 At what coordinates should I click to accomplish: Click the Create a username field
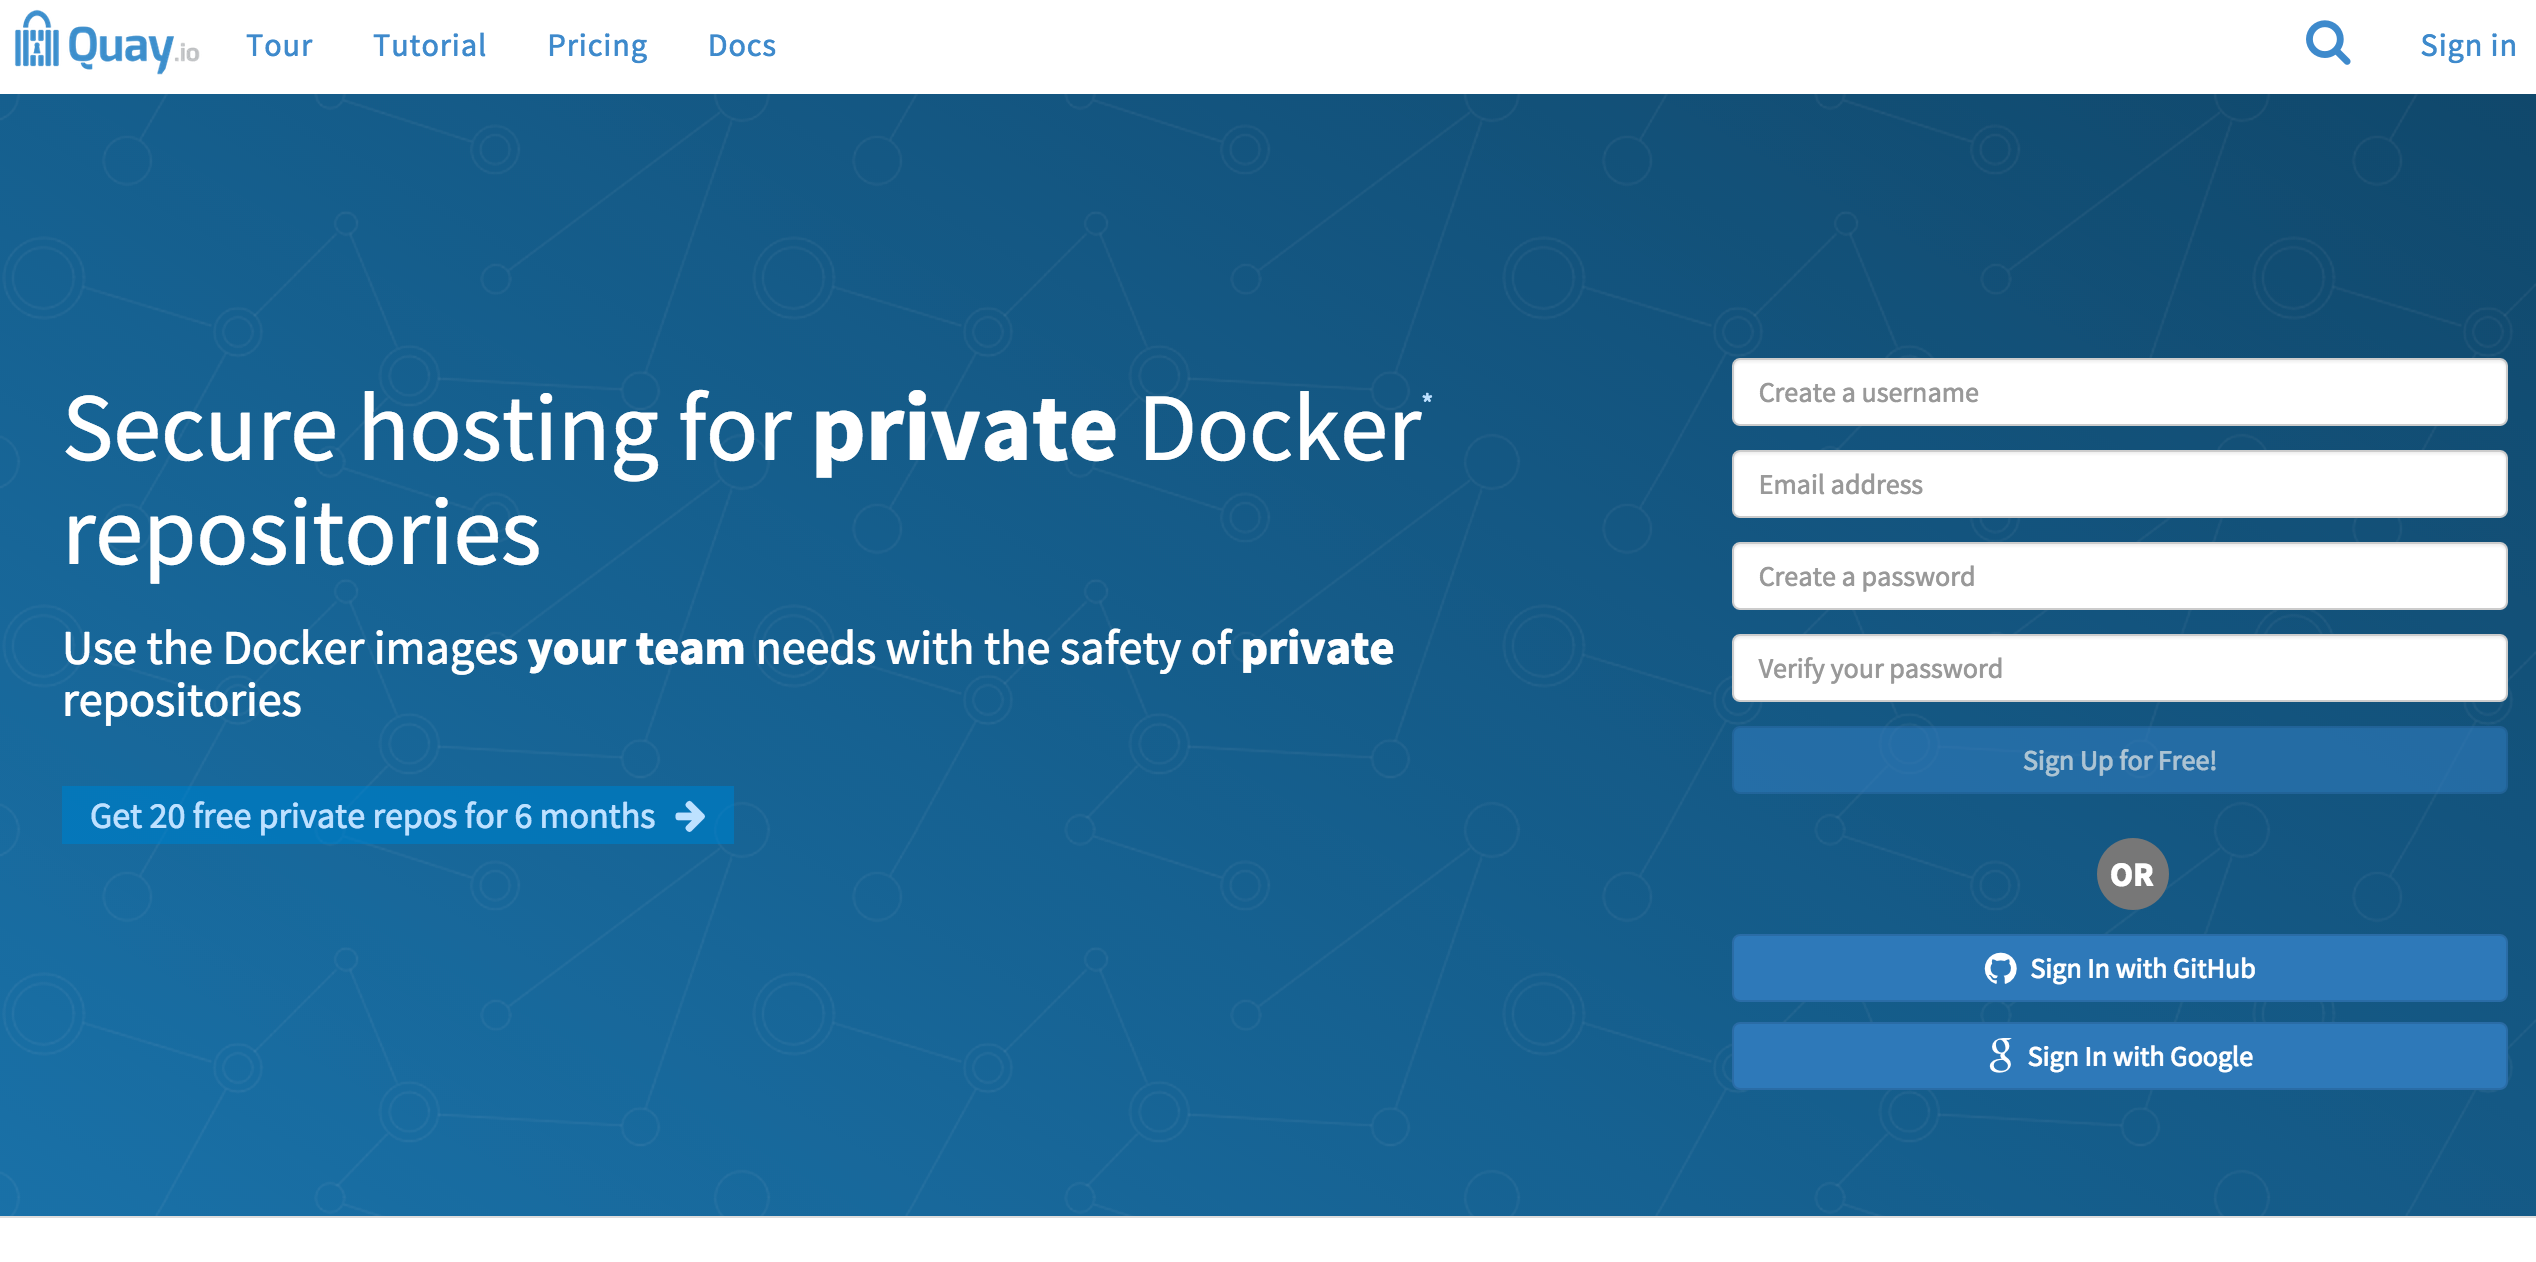click(x=2118, y=392)
